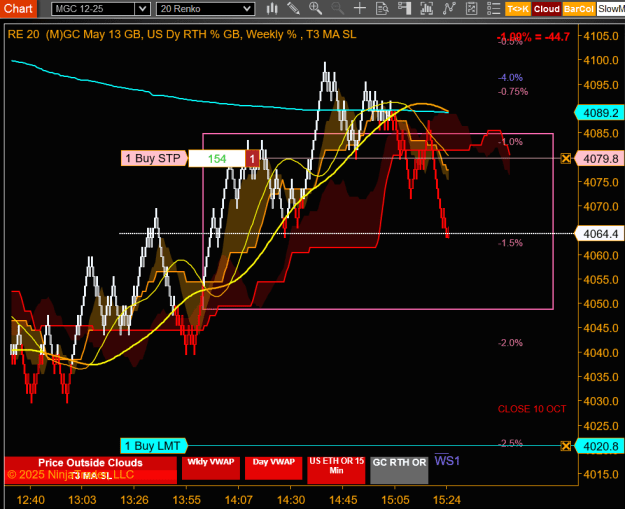Viewport: 625px width, 509px height.
Task: Click the CLOSE 10 OCT label
Action: 532,409
